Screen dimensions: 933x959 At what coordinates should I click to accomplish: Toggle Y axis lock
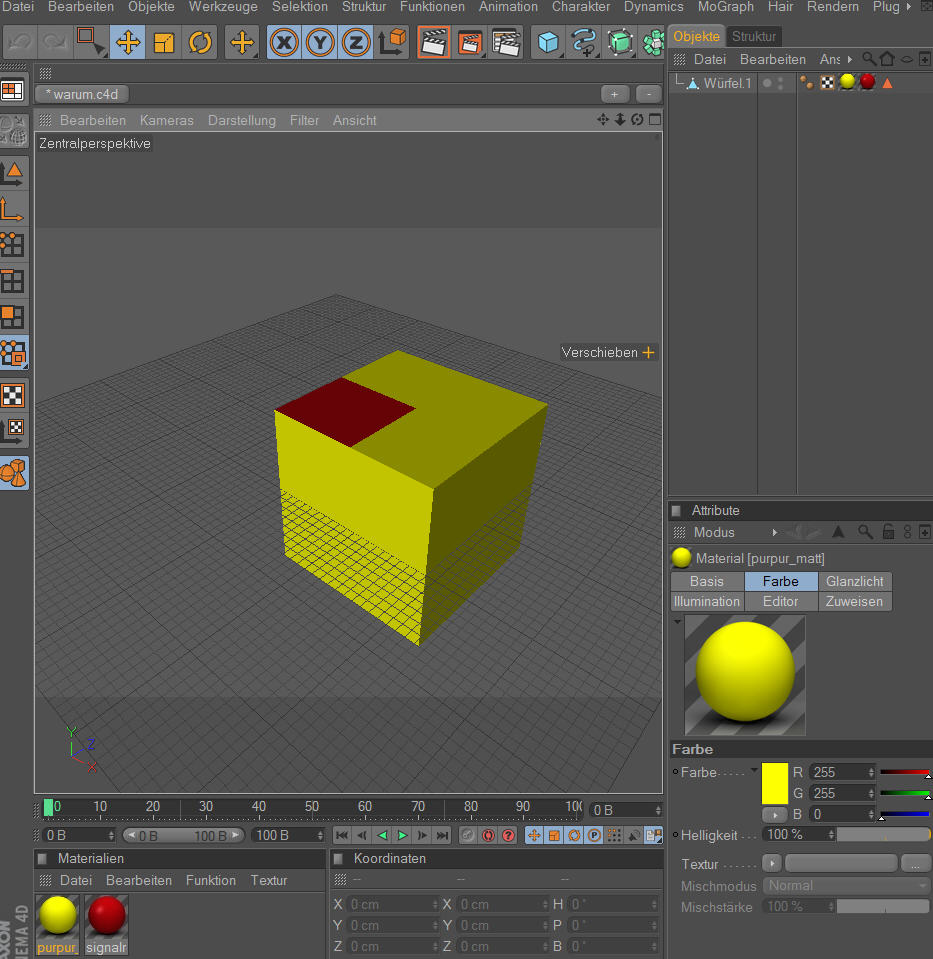[x=320, y=43]
